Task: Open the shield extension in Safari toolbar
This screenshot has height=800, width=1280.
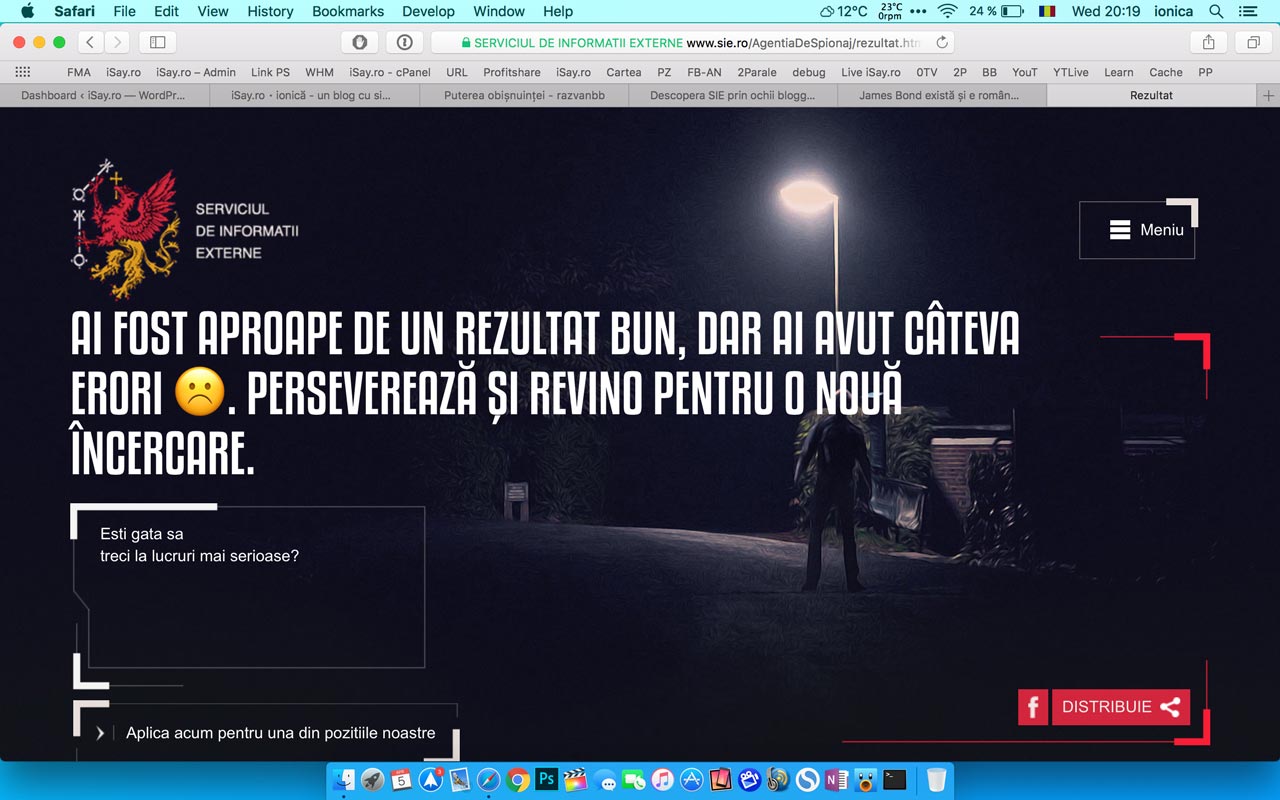Action: click(359, 42)
